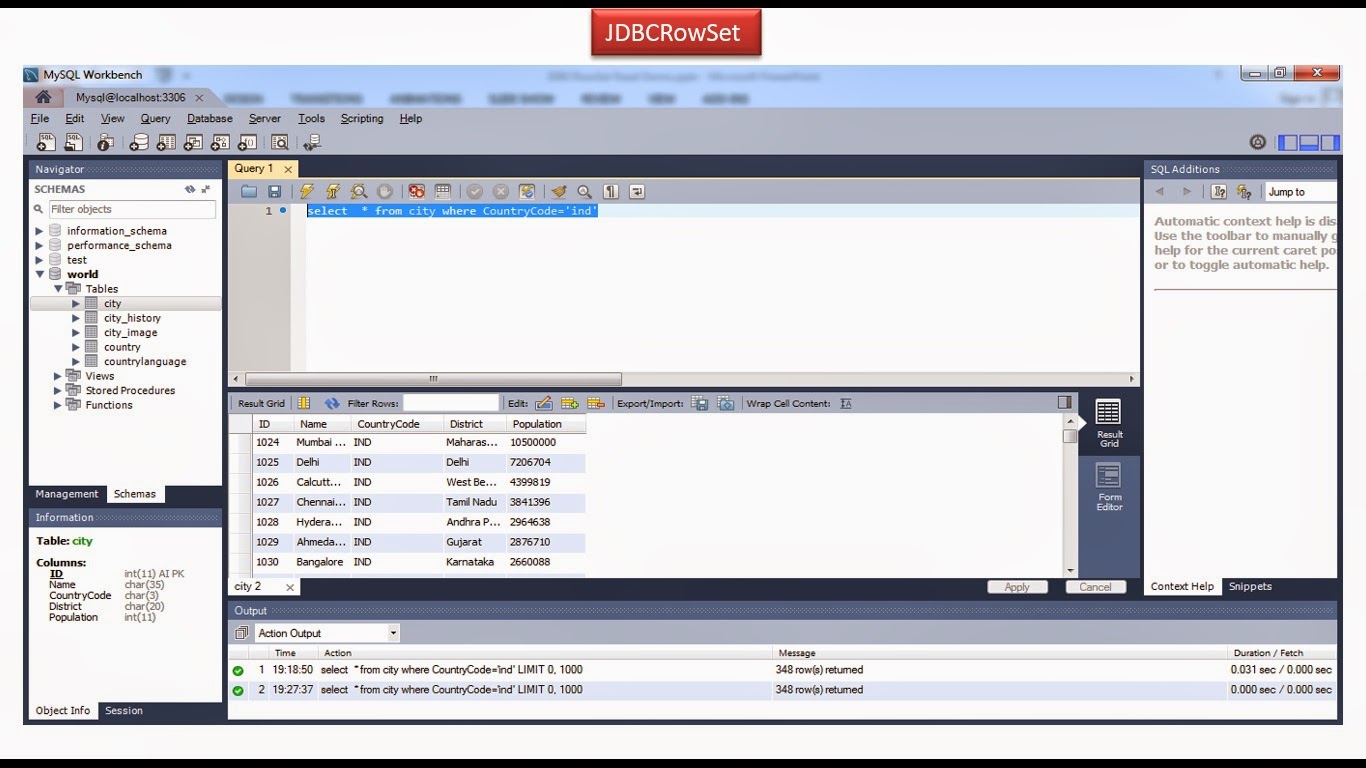This screenshot has width=1366, height=768.
Task: Rollback transaction X icon
Action: coord(501,191)
